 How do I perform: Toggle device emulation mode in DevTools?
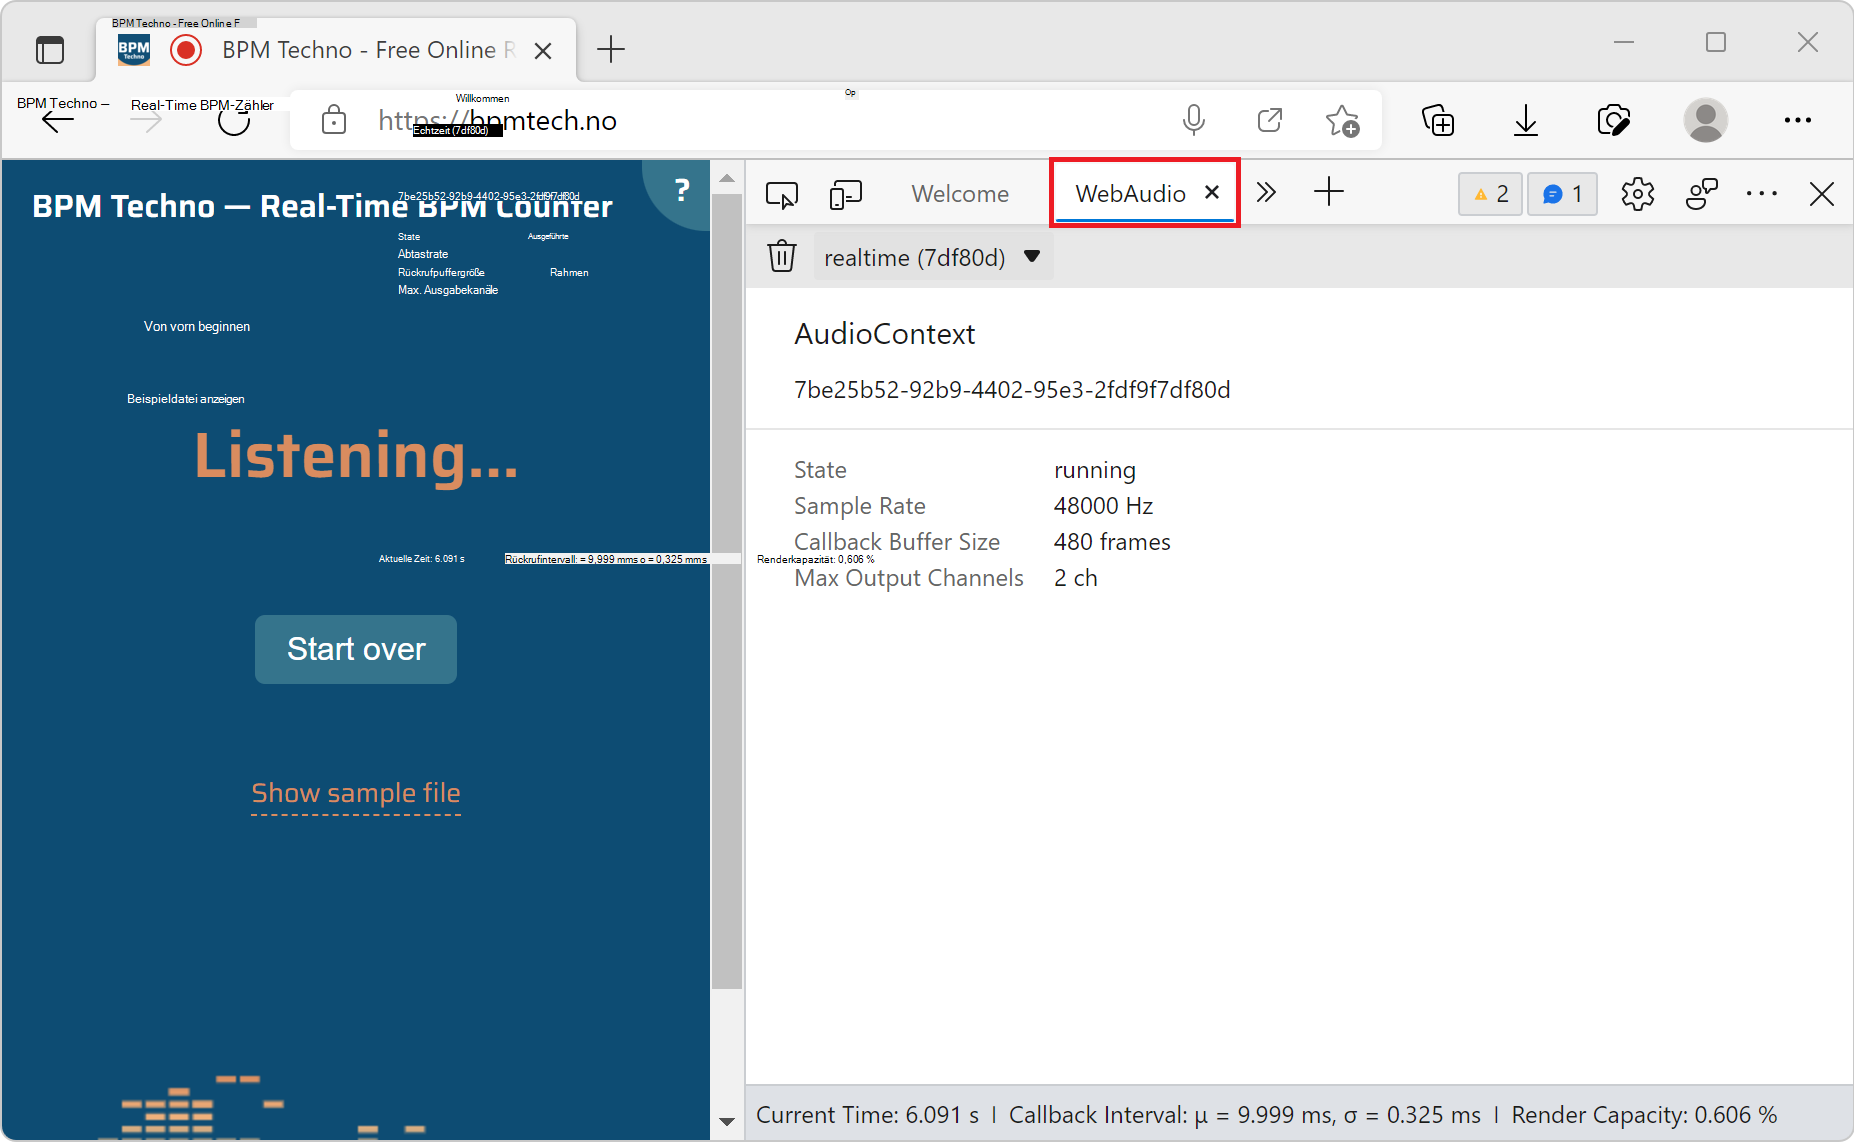(x=845, y=193)
